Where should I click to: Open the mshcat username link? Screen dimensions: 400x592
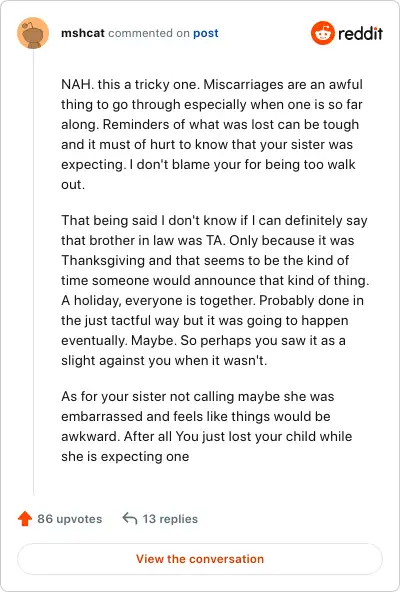[83, 33]
